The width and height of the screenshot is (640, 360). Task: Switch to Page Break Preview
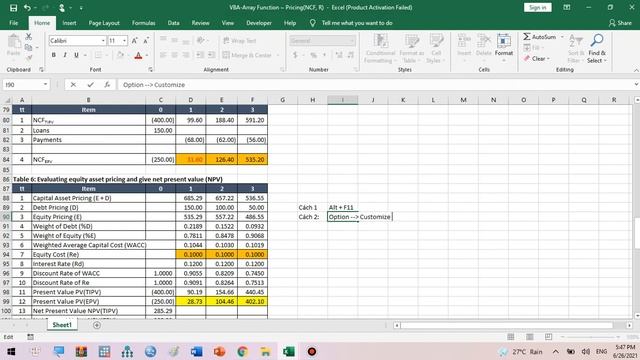(549, 337)
